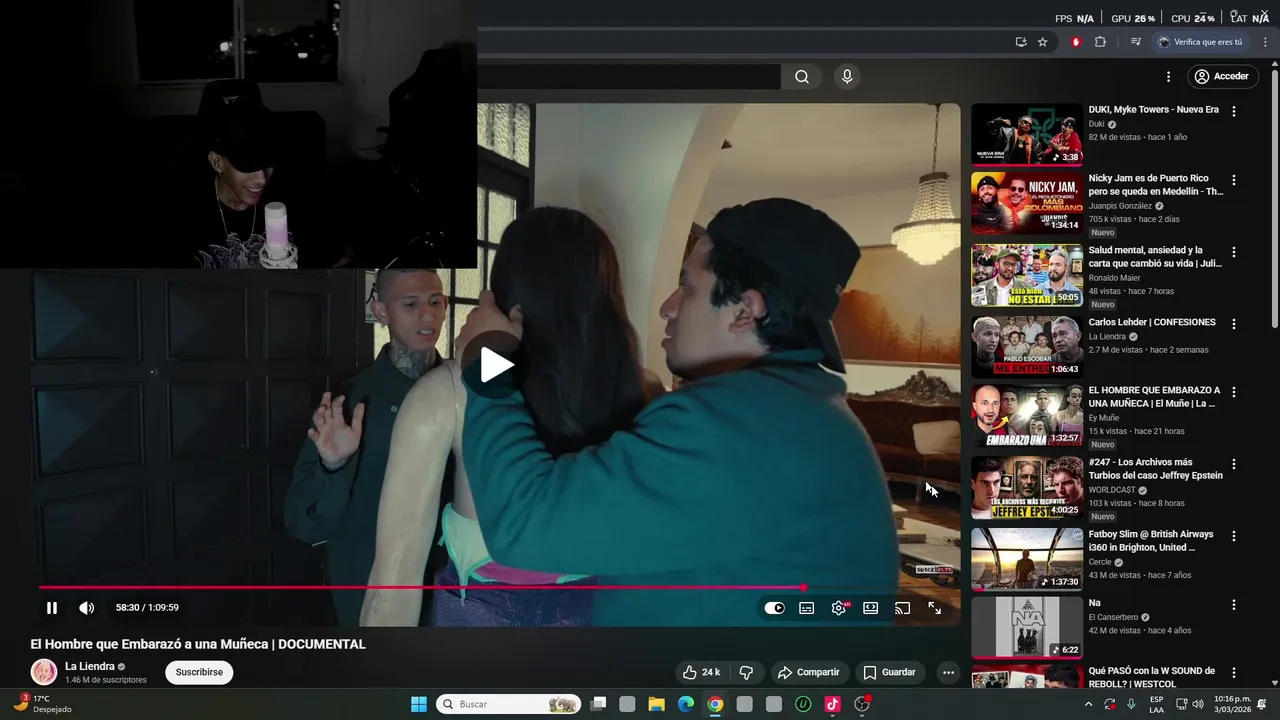Open options menu for Los Archivos video
The width and height of the screenshot is (1280, 720).
(1234, 464)
